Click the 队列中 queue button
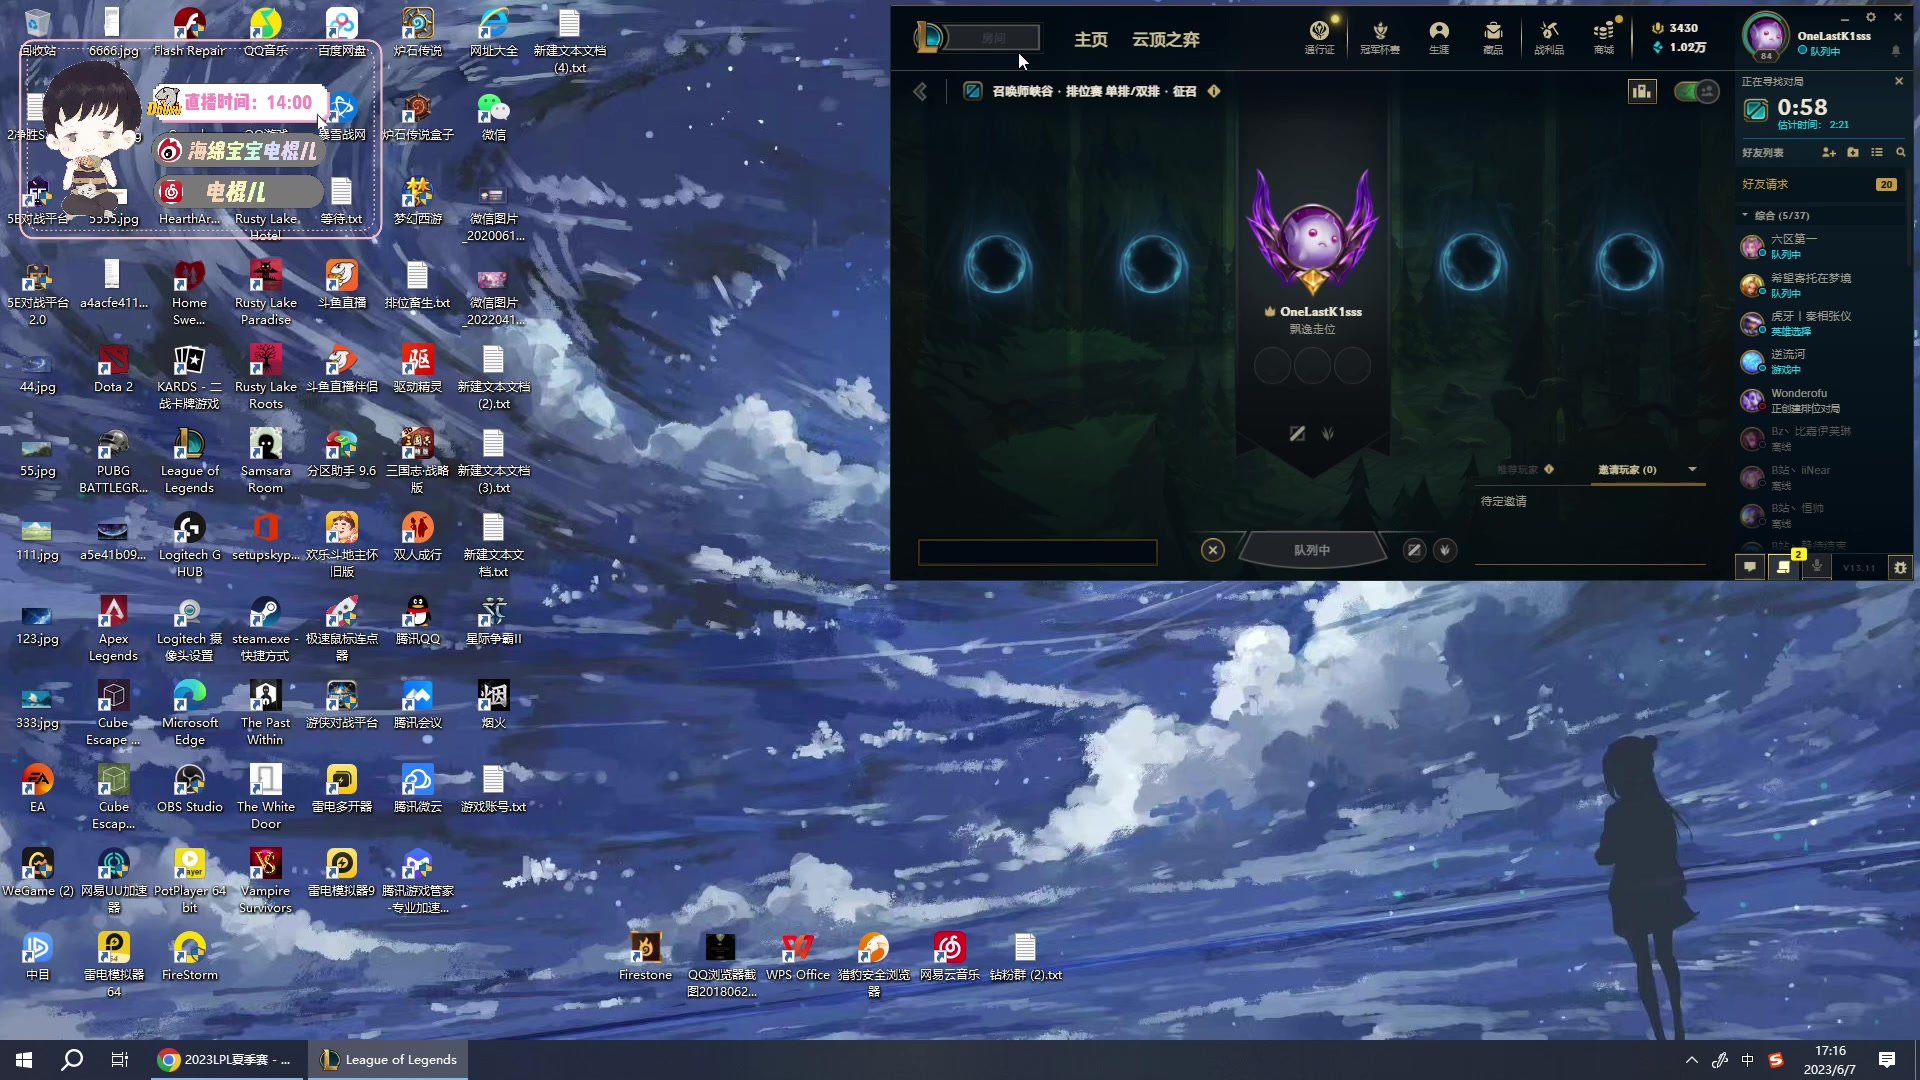The width and height of the screenshot is (1920, 1080). (1312, 550)
